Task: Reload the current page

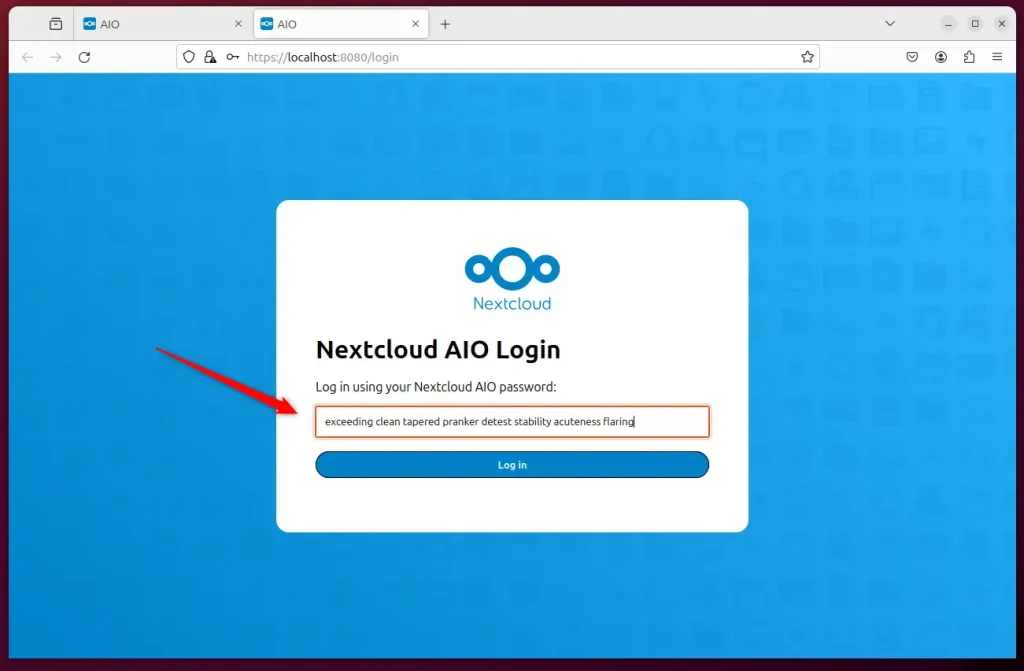Action: tap(84, 57)
